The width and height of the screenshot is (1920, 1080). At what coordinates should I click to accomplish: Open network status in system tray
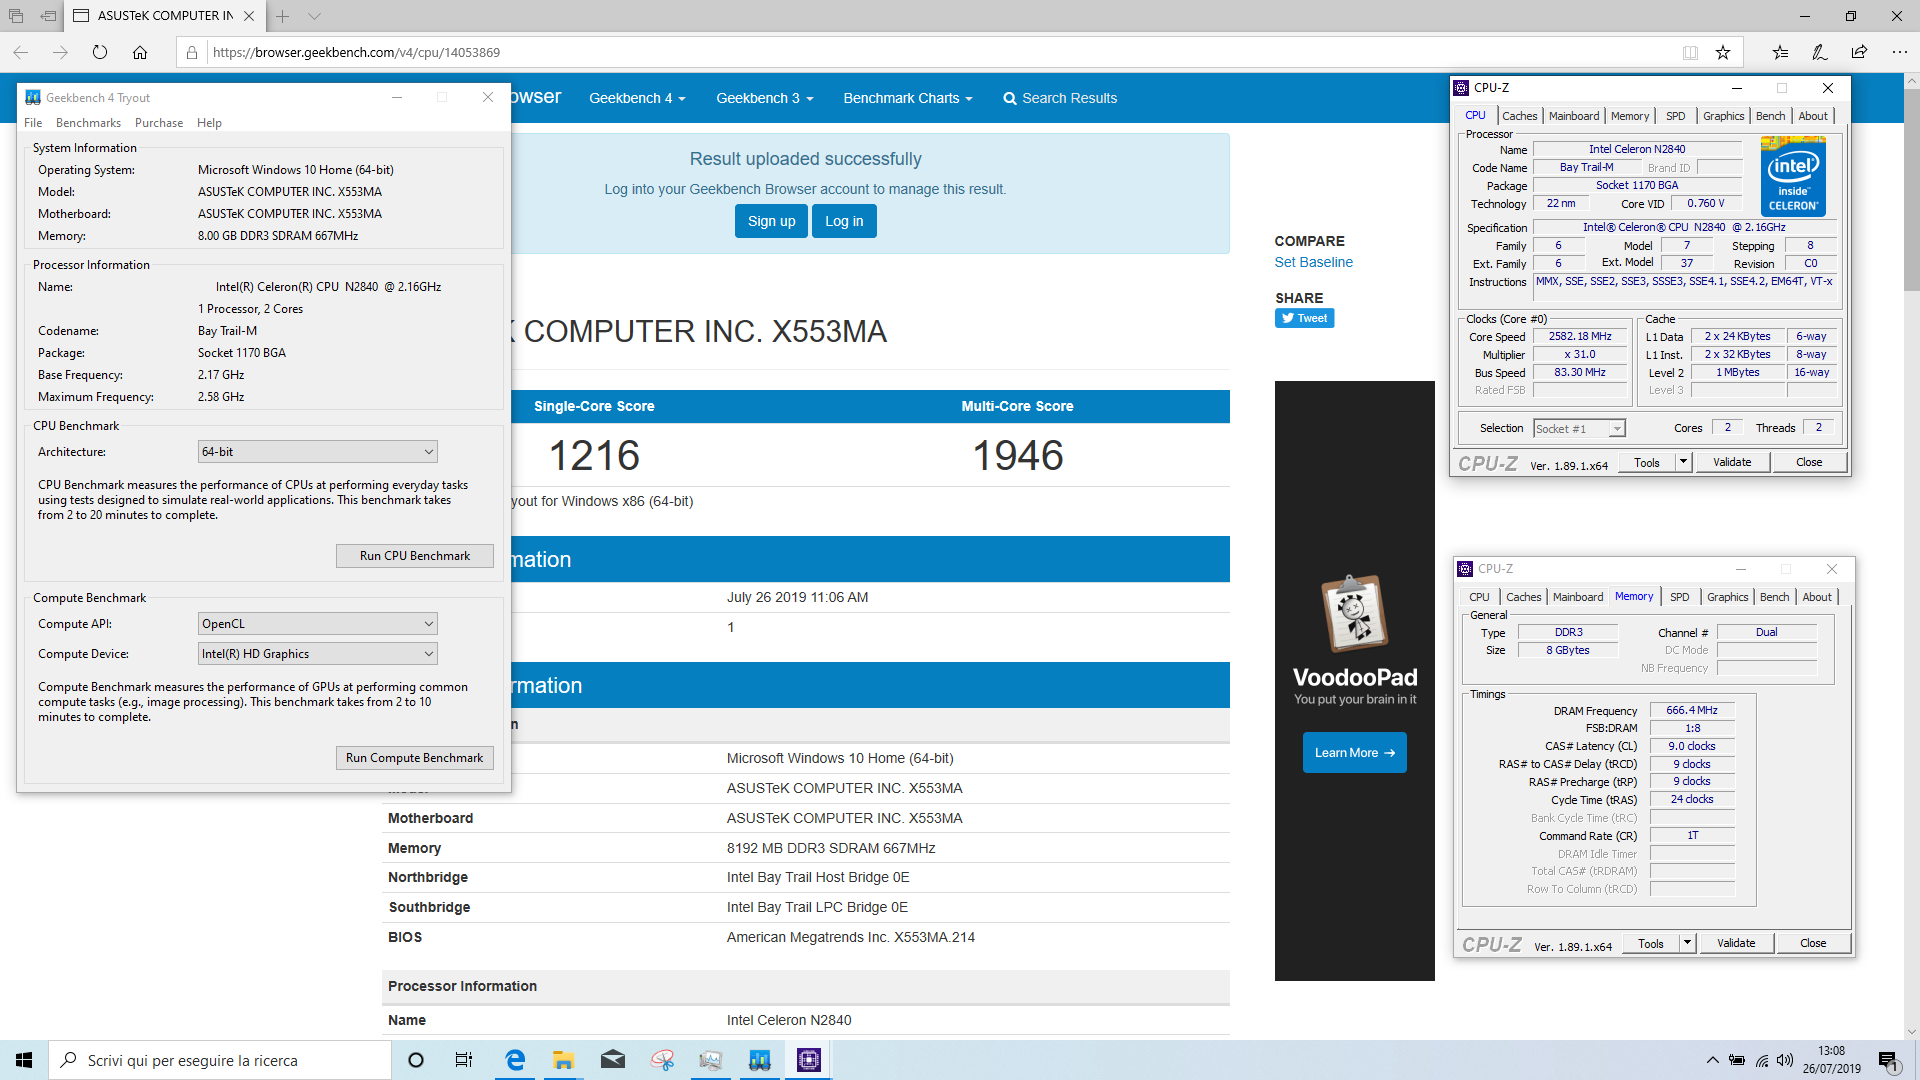click(1762, 1060)
